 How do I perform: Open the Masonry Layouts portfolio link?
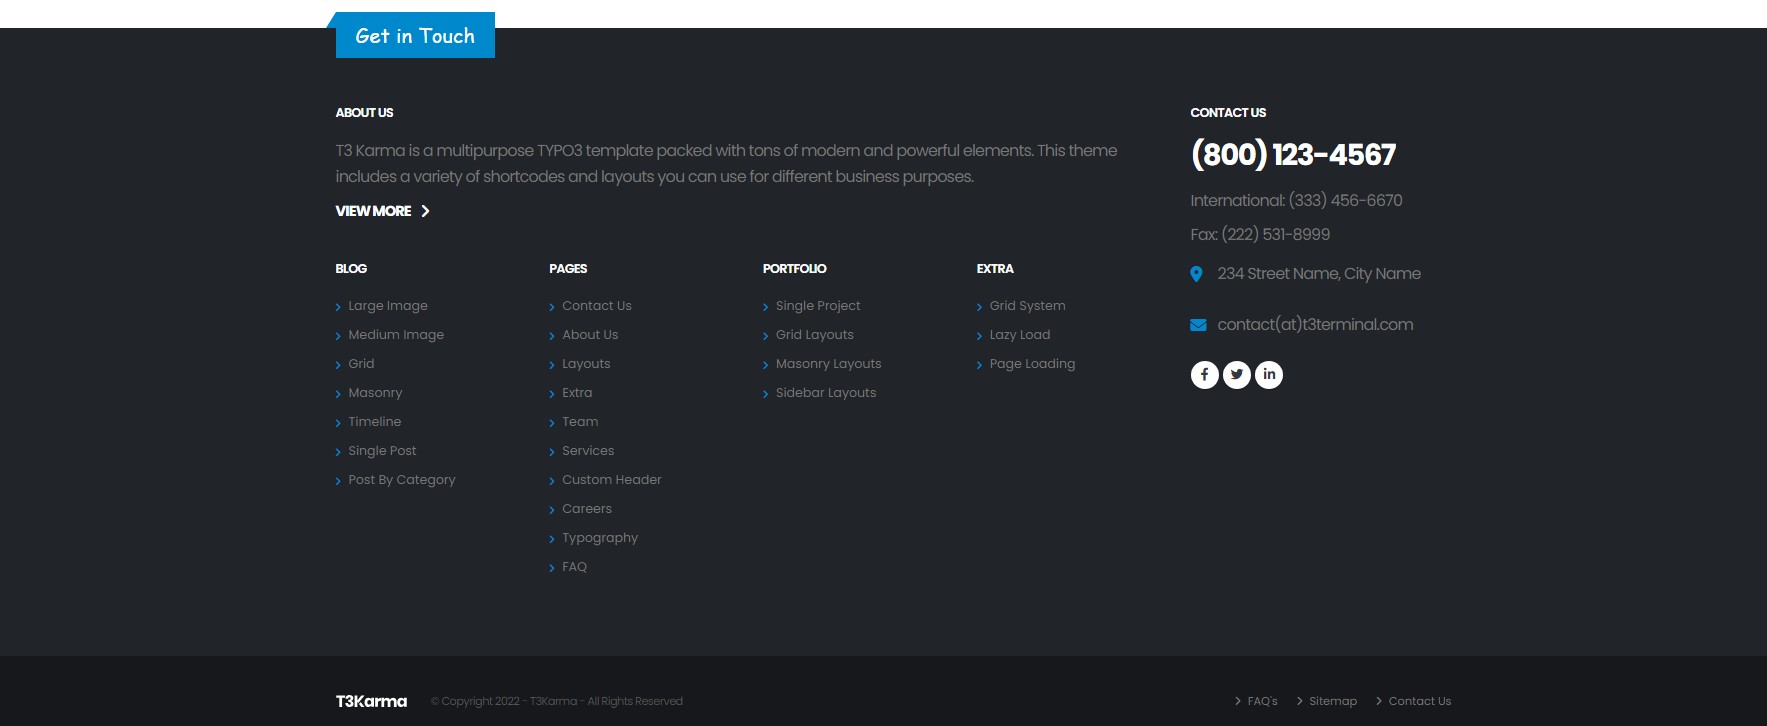(828, 364)
